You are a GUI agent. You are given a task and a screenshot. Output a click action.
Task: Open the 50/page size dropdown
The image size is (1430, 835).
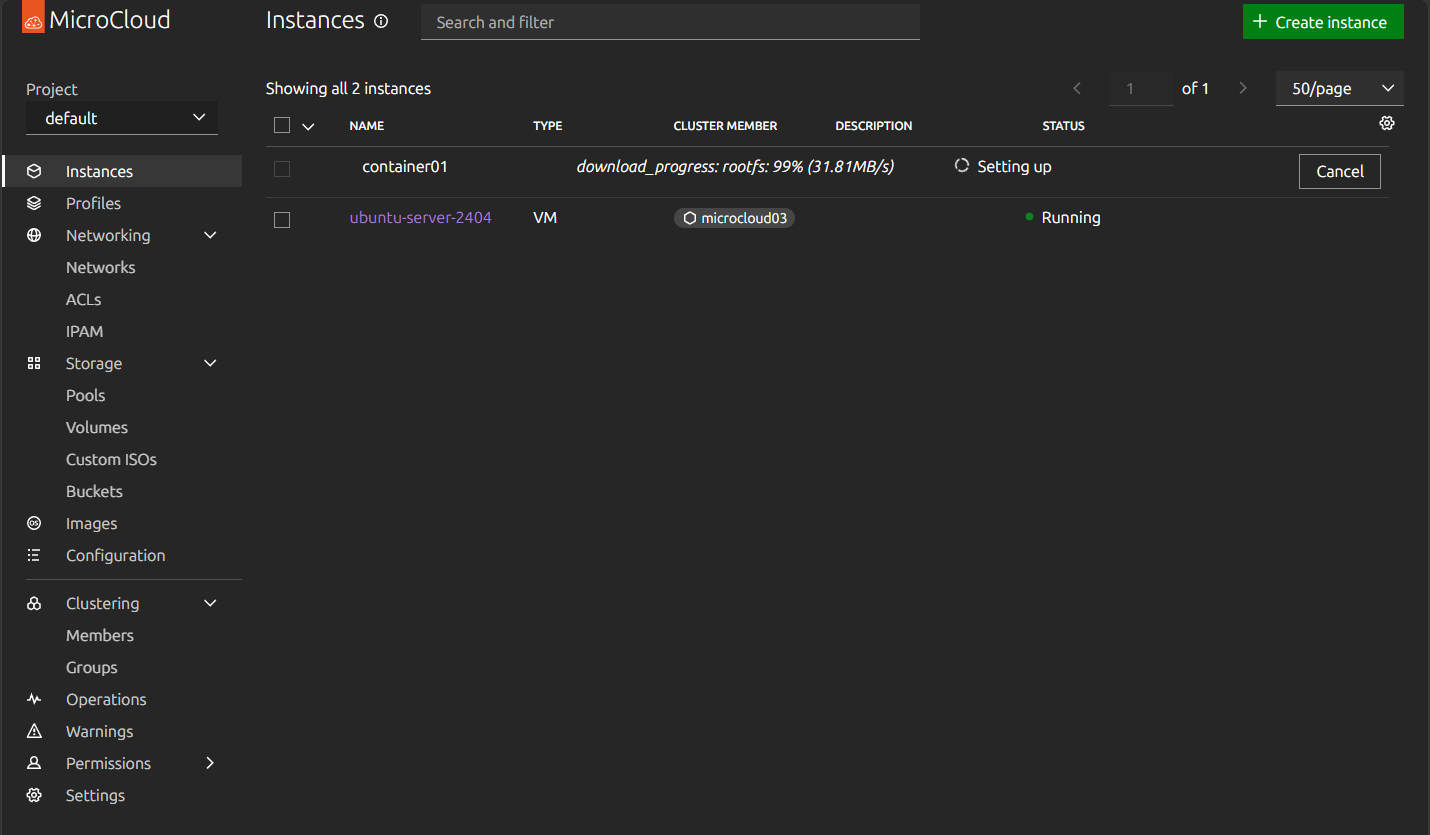(x=1340, y=88)
